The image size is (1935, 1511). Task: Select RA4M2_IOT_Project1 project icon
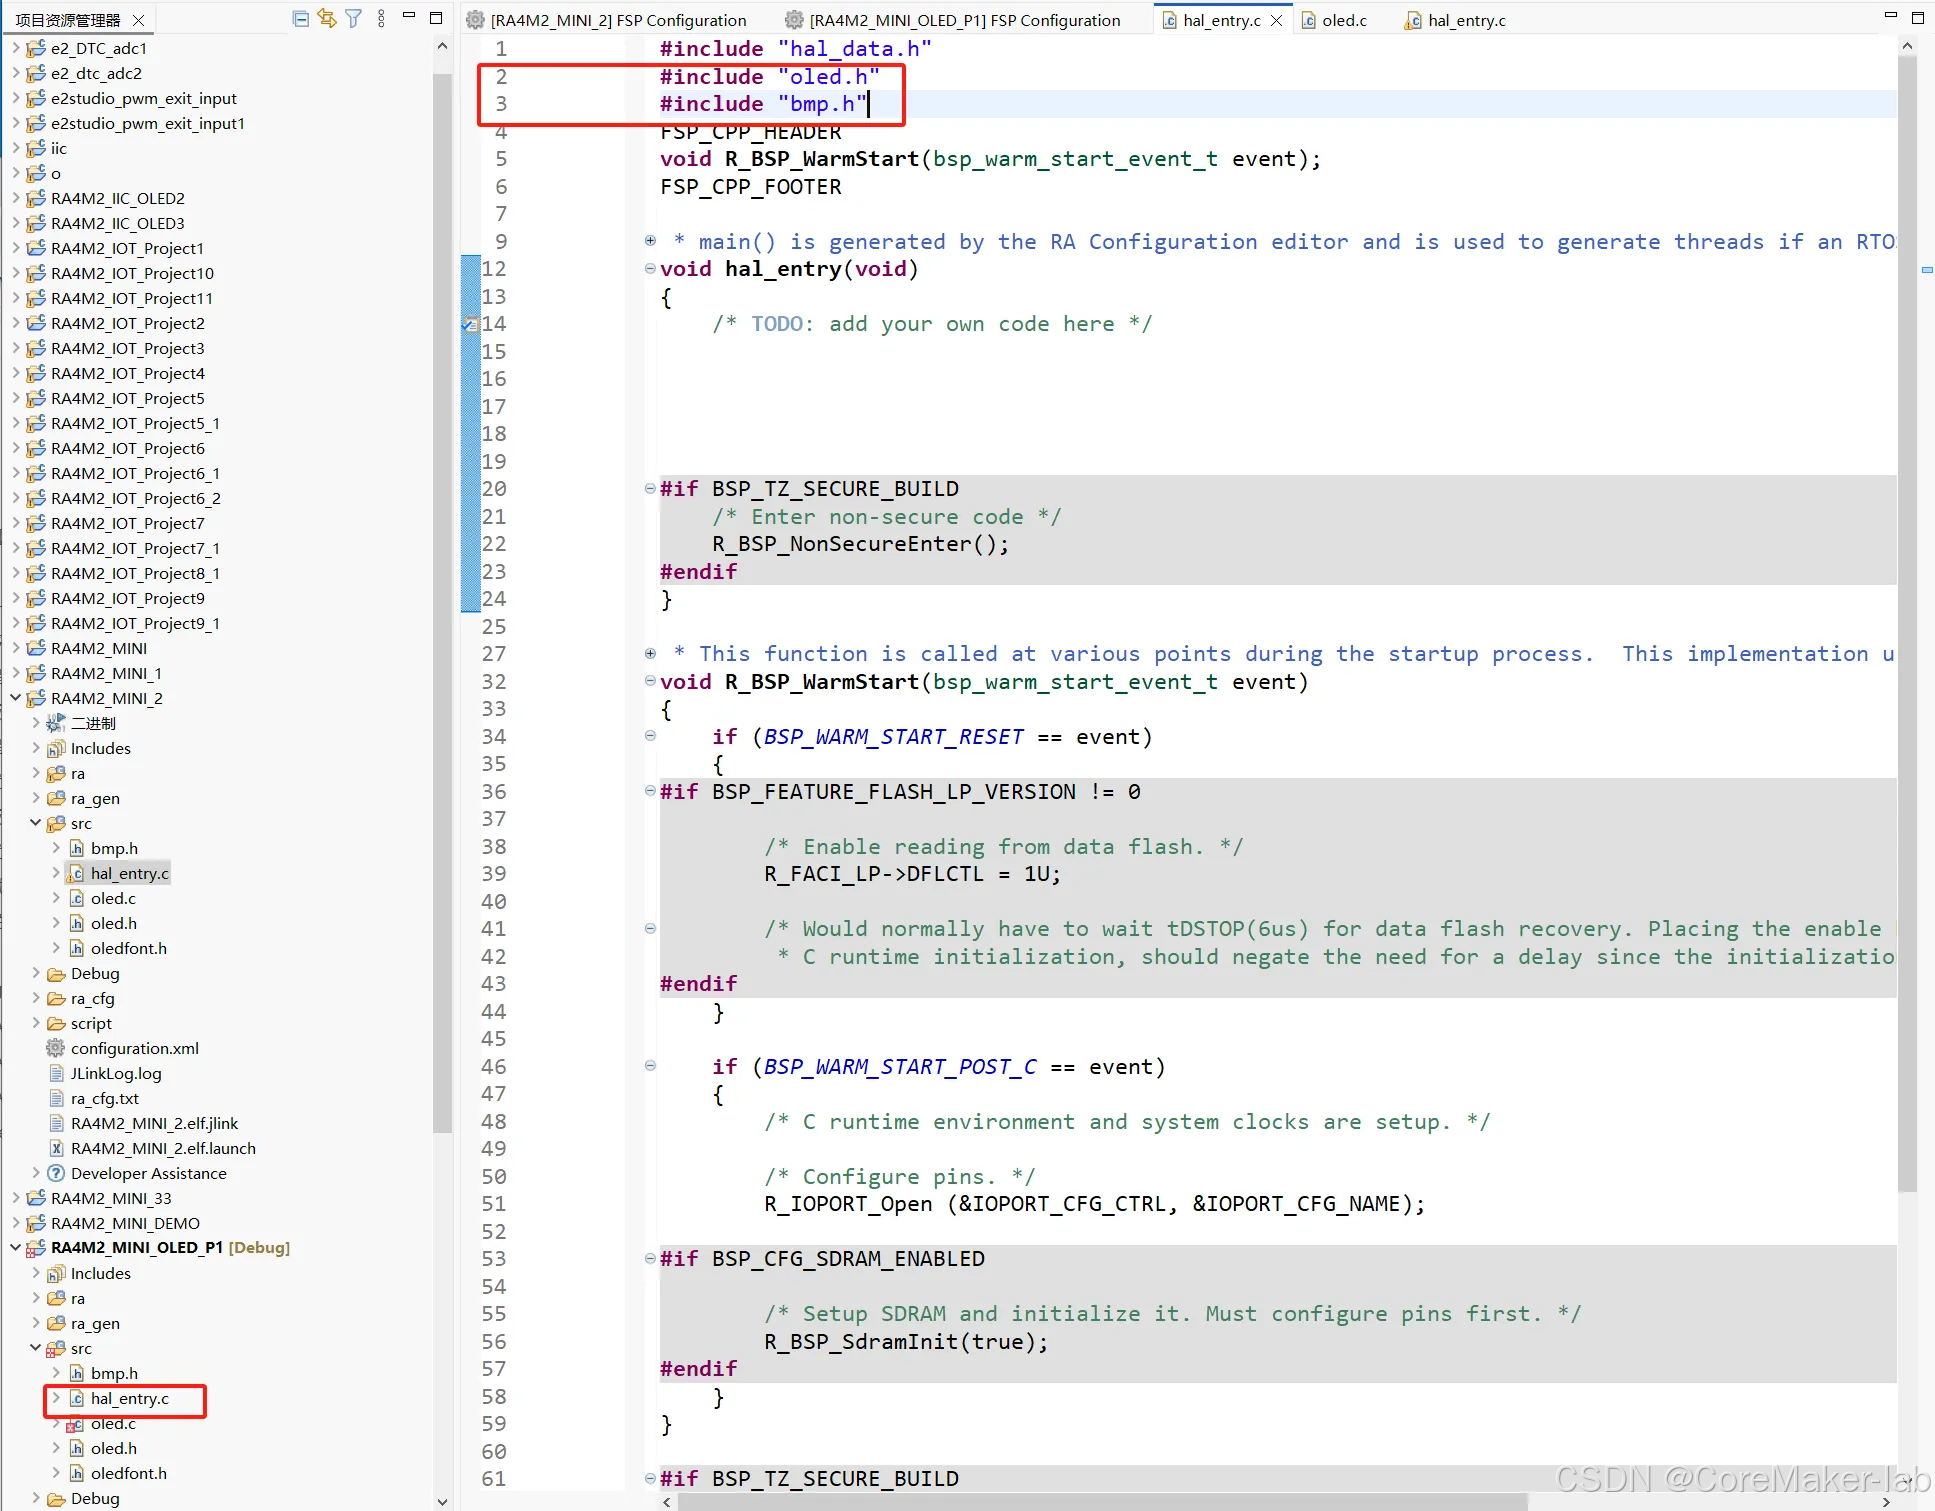pyautogui.click(x=36, y=248)
